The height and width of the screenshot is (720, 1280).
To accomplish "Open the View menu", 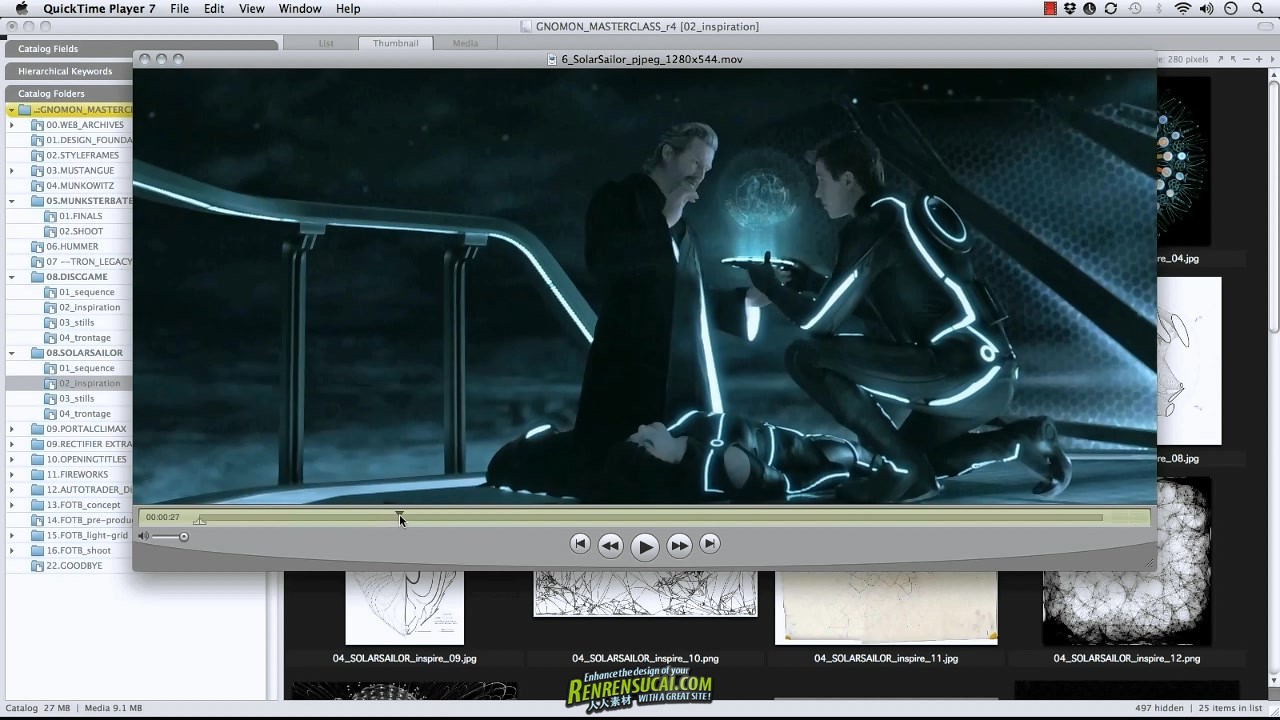I will coord(252,9).
